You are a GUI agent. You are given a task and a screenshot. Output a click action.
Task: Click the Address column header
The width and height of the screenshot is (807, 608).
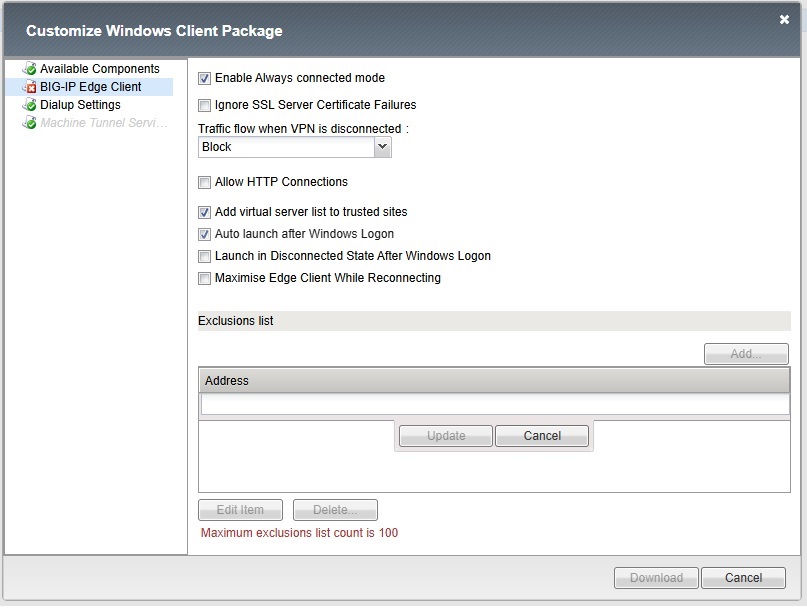tap(494, 381)
